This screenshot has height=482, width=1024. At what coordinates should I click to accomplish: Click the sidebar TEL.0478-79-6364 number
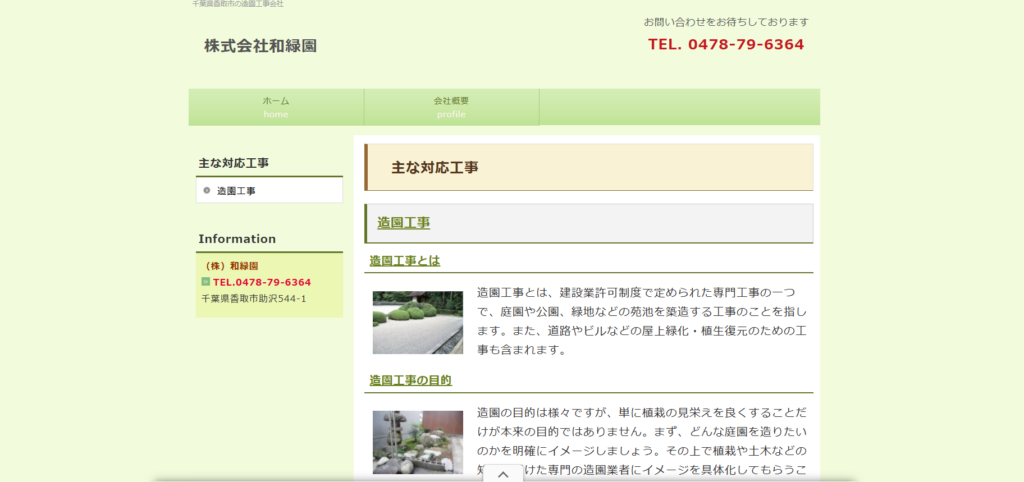[x=261, y=282]
